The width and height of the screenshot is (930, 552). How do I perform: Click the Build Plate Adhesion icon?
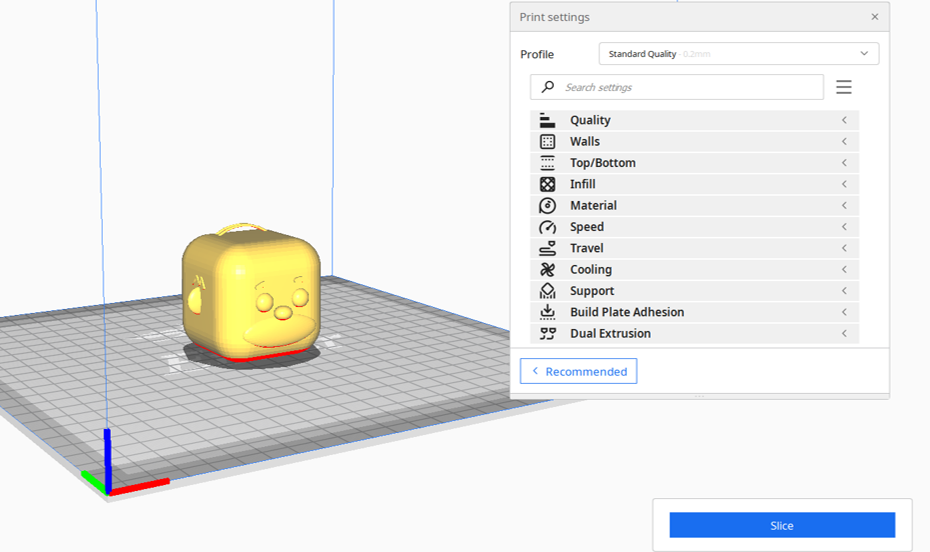[547, 312]
